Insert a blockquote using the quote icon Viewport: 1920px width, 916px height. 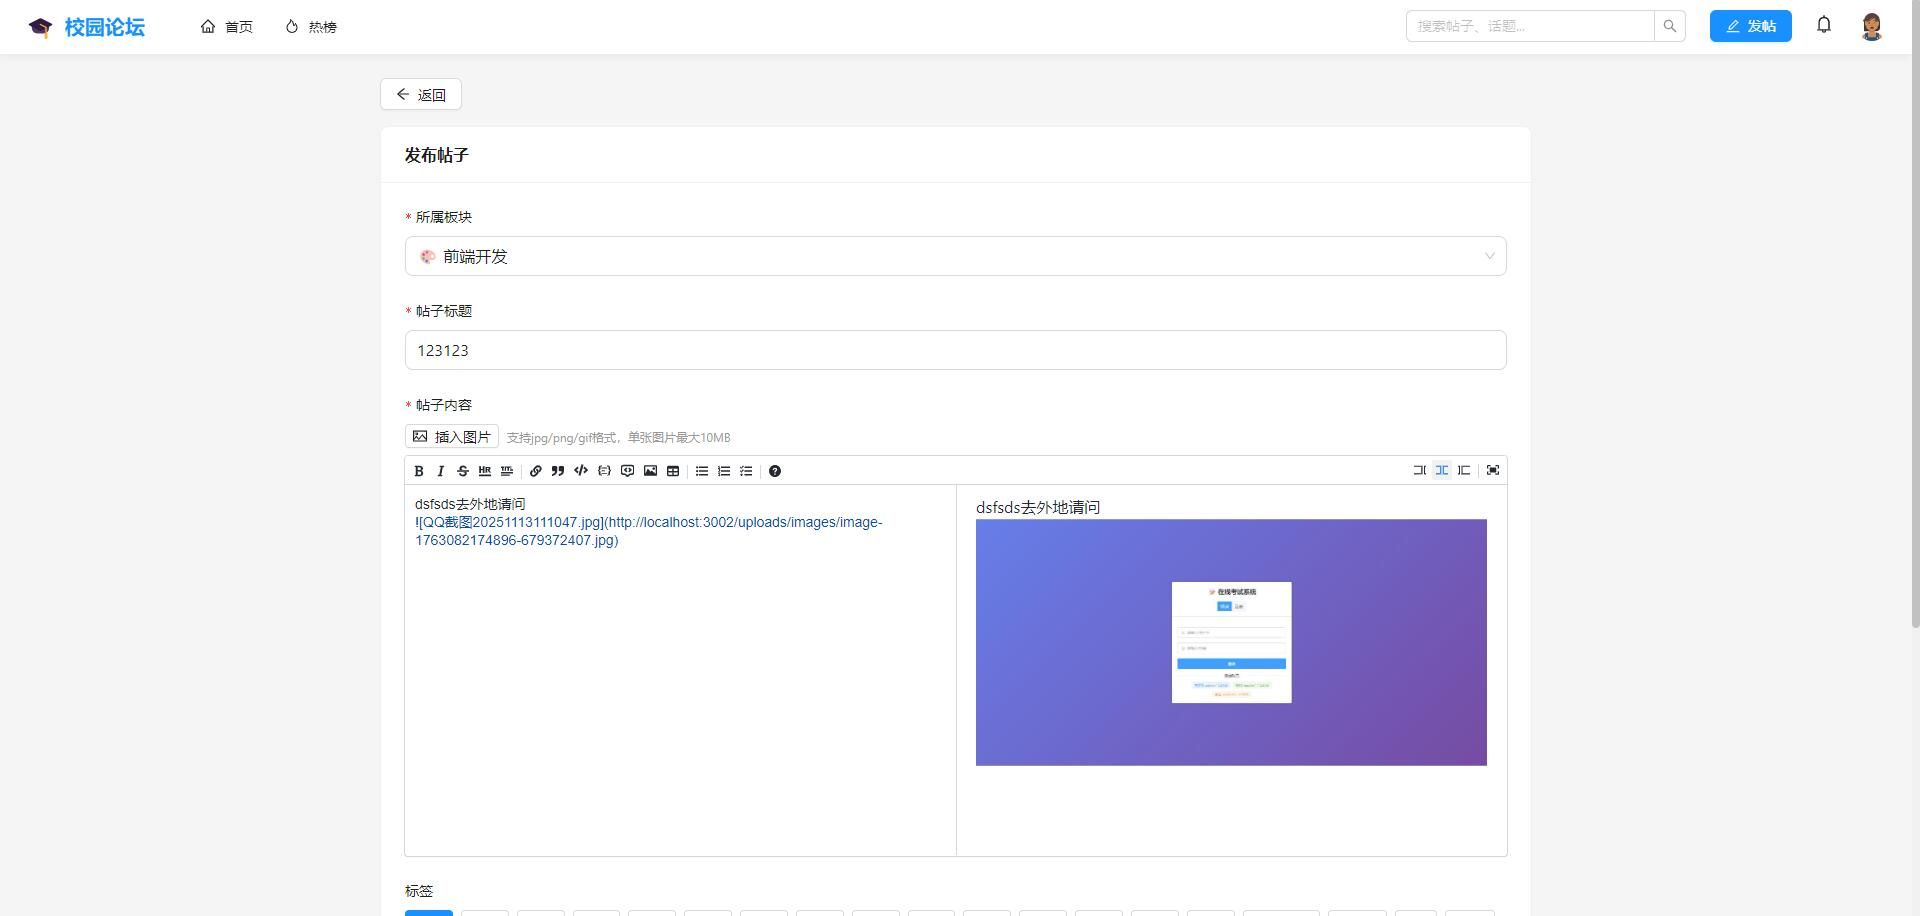coord(558,471)
